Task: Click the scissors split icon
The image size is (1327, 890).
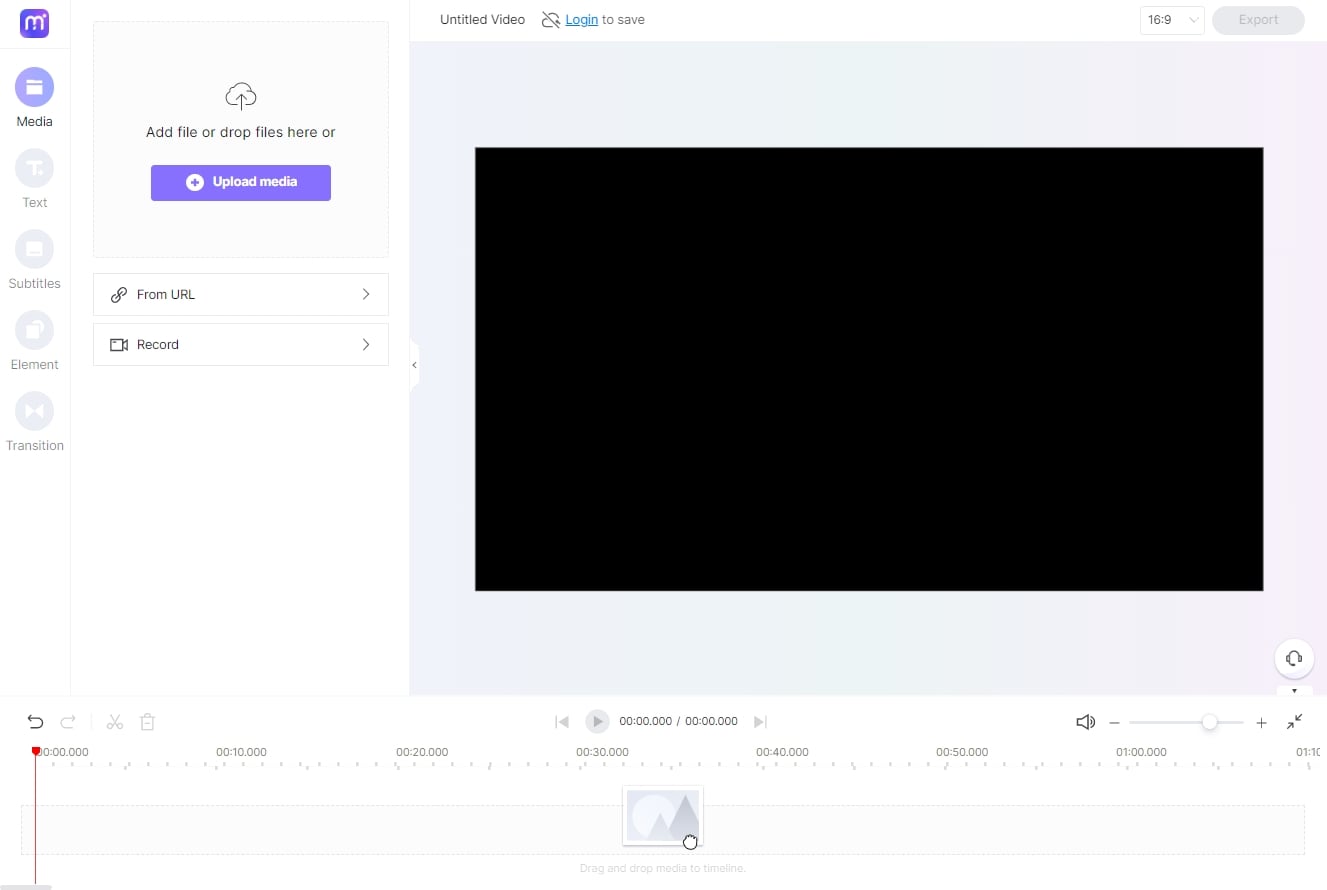Action: click(x=115, y=721)
